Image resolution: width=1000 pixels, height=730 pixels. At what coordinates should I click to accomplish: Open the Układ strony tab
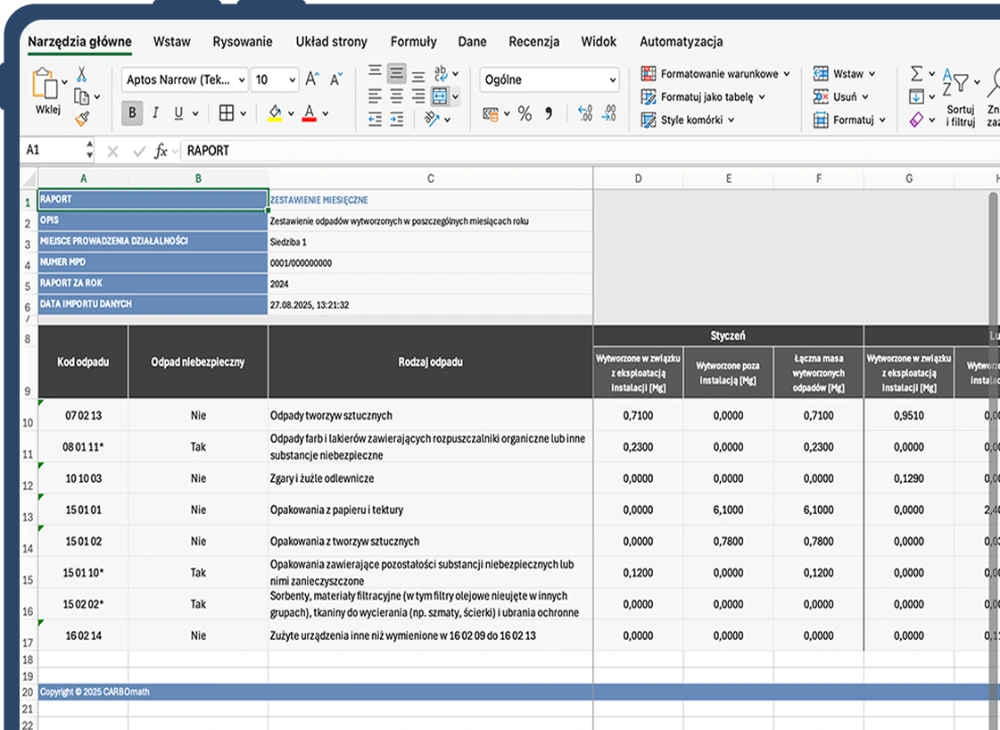pyautogui.click(x=331, y=42)
